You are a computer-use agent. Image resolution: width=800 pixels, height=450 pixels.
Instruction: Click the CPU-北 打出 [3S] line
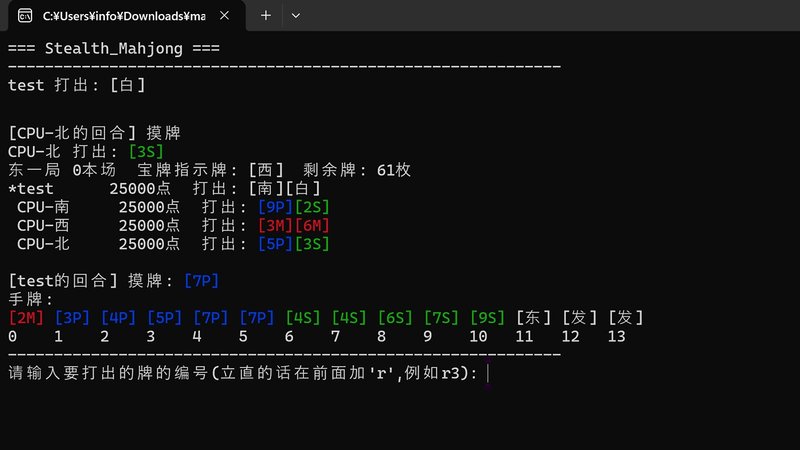pos(86,152)
